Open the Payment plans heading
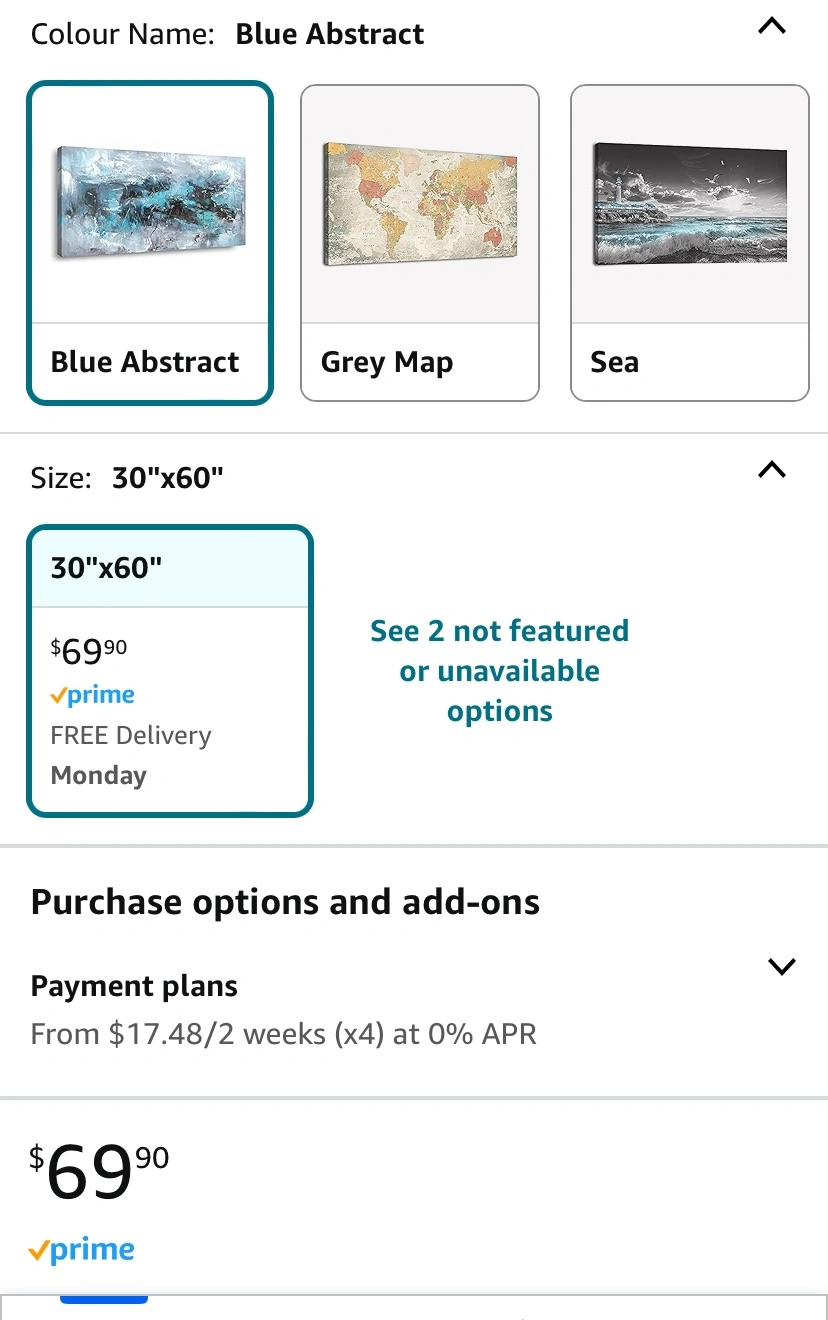This screenshot has height=1320, width=828. [134, 986]
